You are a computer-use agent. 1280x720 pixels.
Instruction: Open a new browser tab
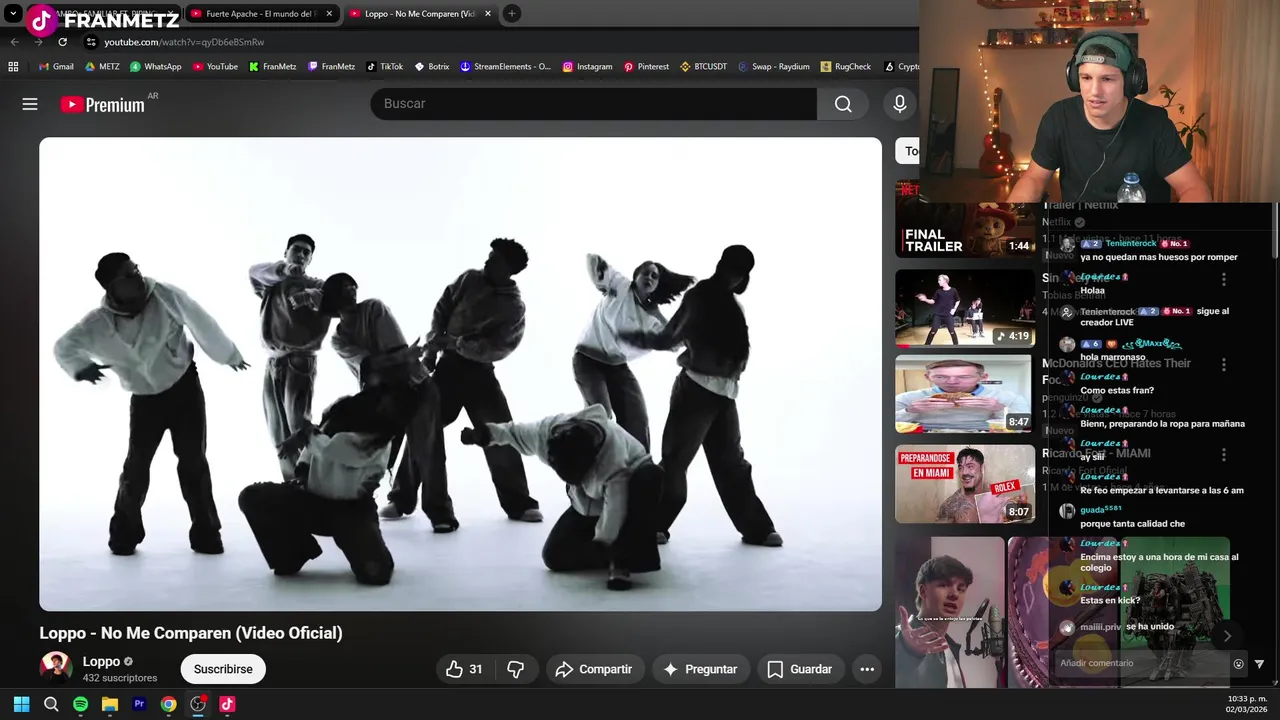[x=511, y=14]
